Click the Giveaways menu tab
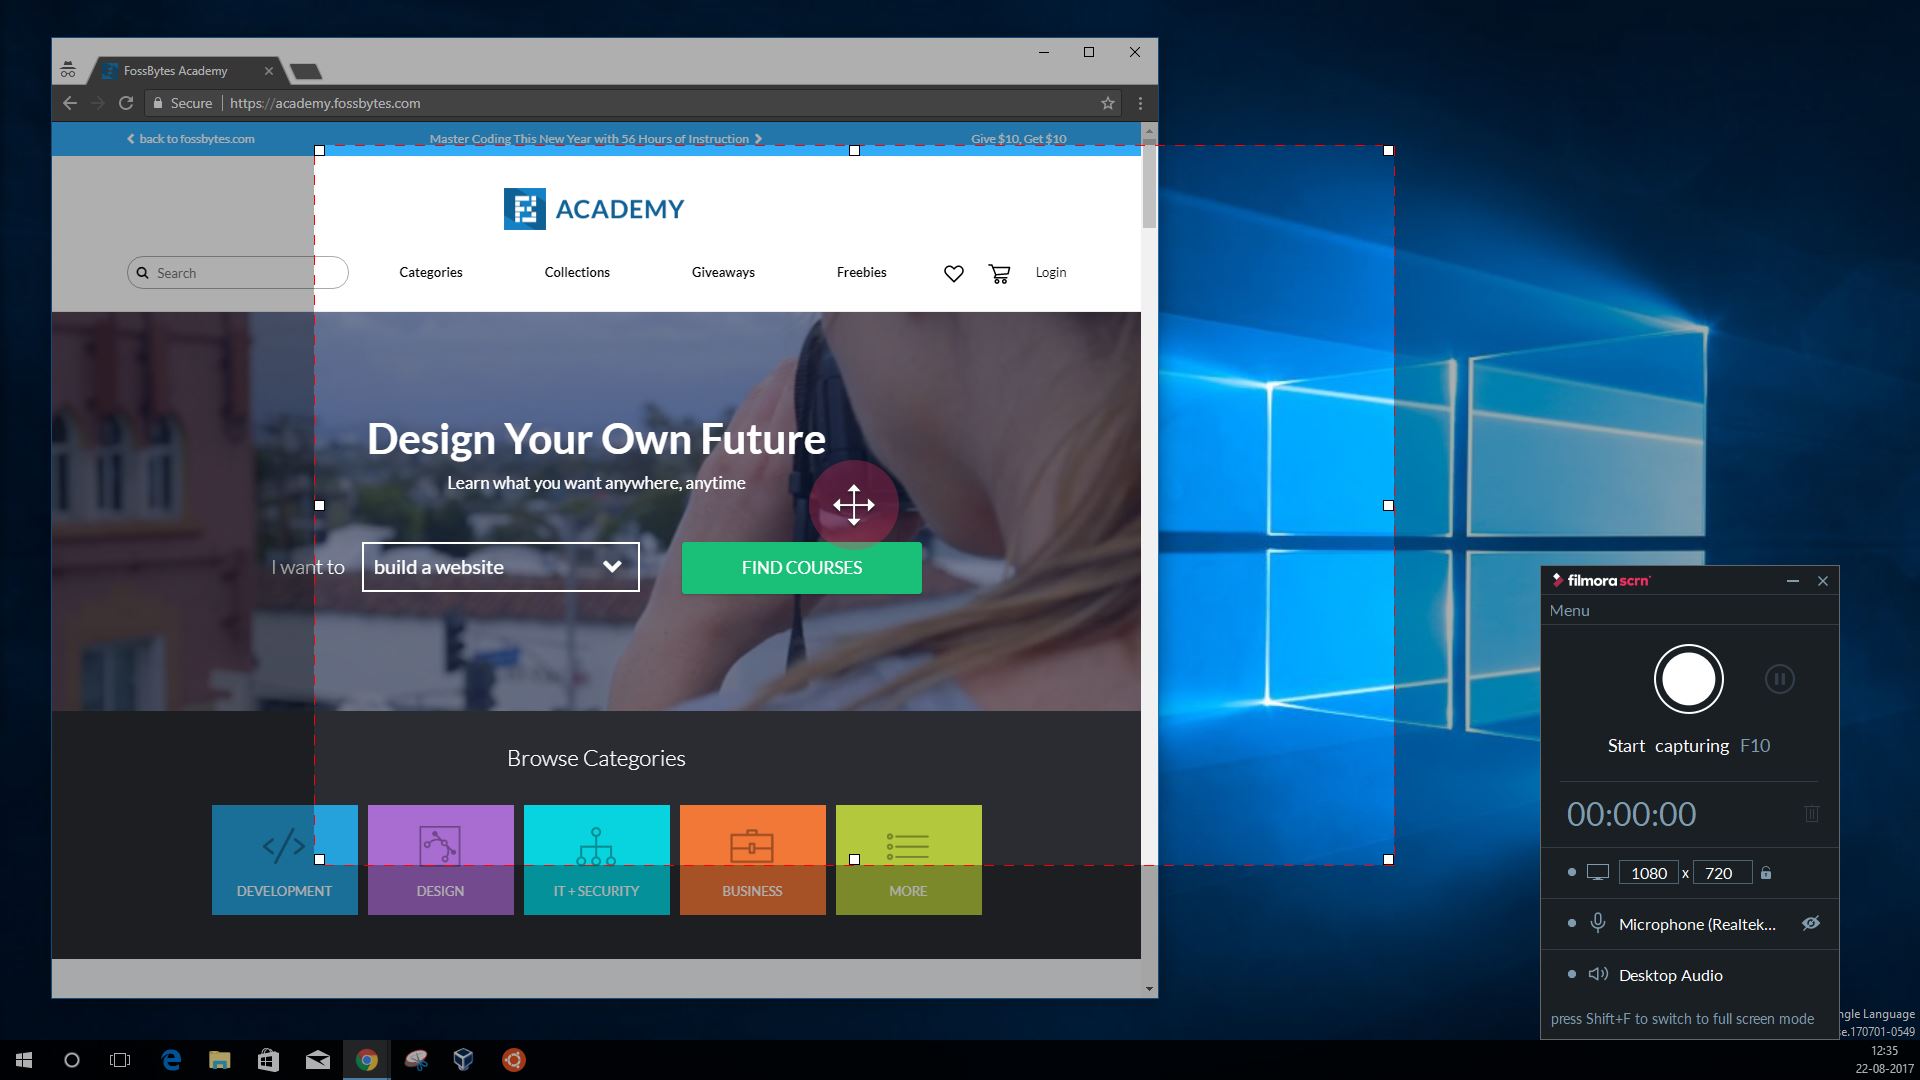The image size is (1920, 1080). click(x=723, y=272)
